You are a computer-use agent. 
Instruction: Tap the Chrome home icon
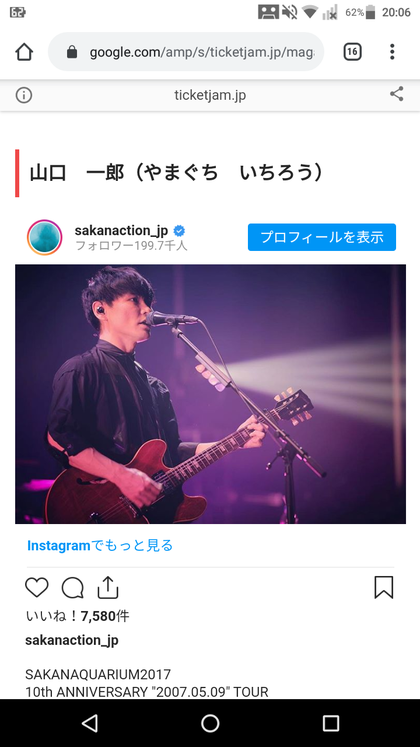click(24, 52)
